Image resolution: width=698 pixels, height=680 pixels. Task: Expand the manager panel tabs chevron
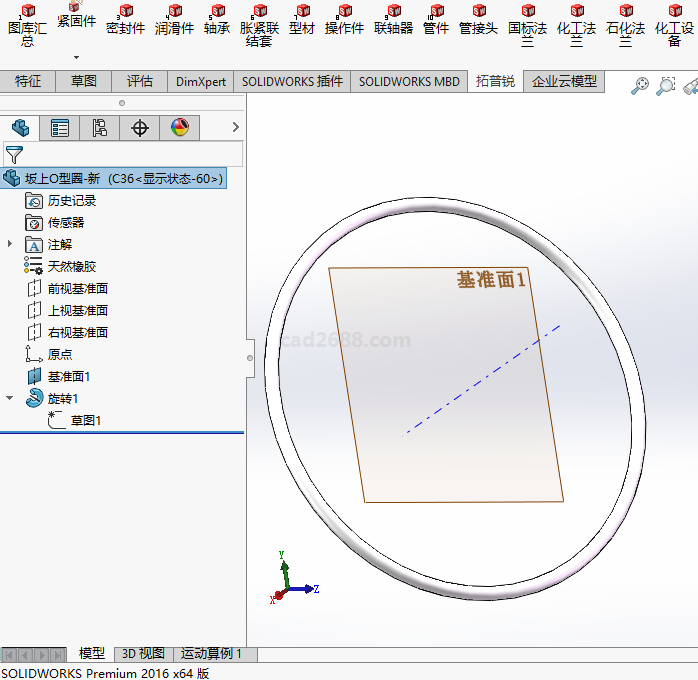click(236, 127)
